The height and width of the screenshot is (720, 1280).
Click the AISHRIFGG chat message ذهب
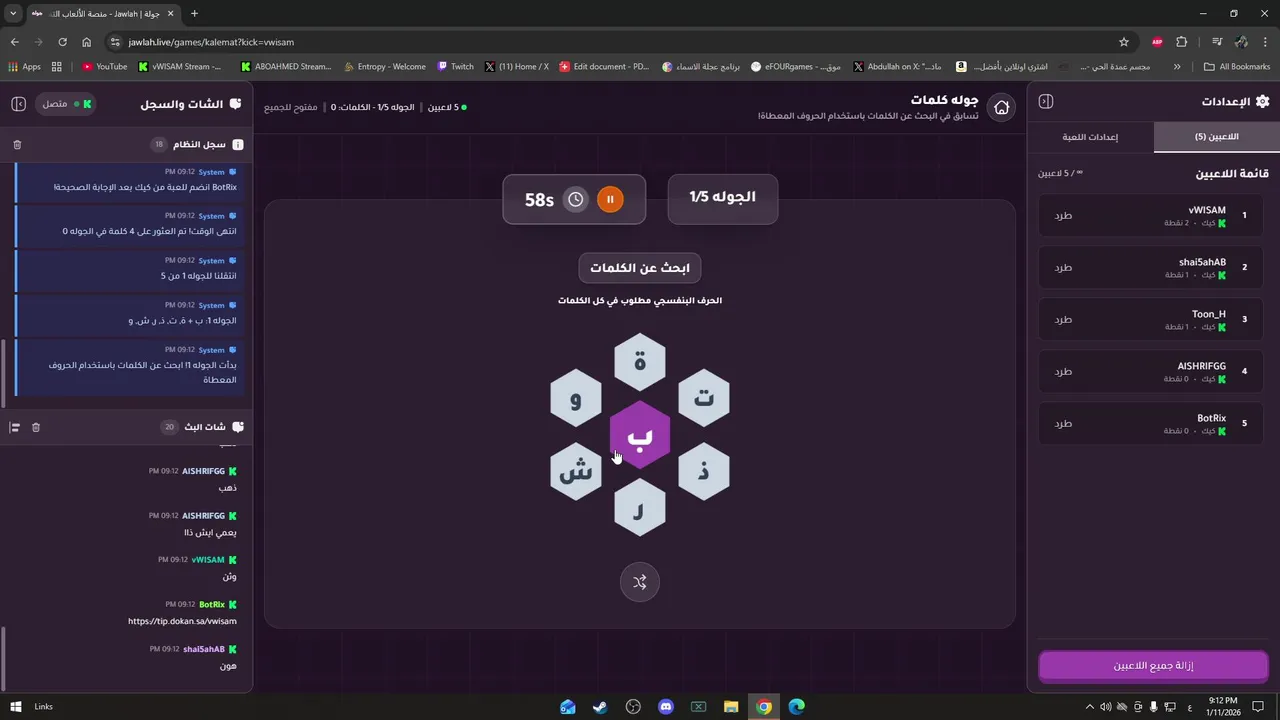coord(228,488)
